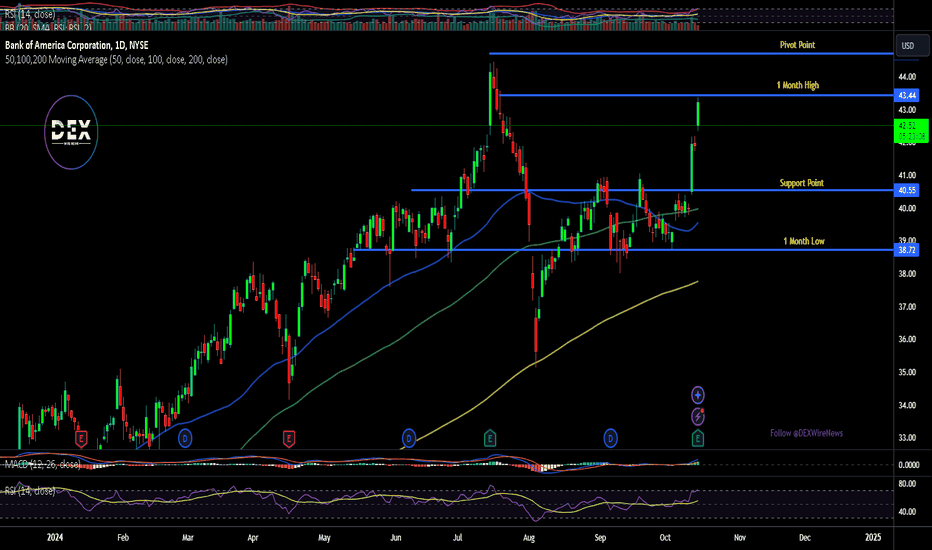Click the 44.00 value on price axis
The width and height of the screenshot is (932, 550).
(907, 77)
